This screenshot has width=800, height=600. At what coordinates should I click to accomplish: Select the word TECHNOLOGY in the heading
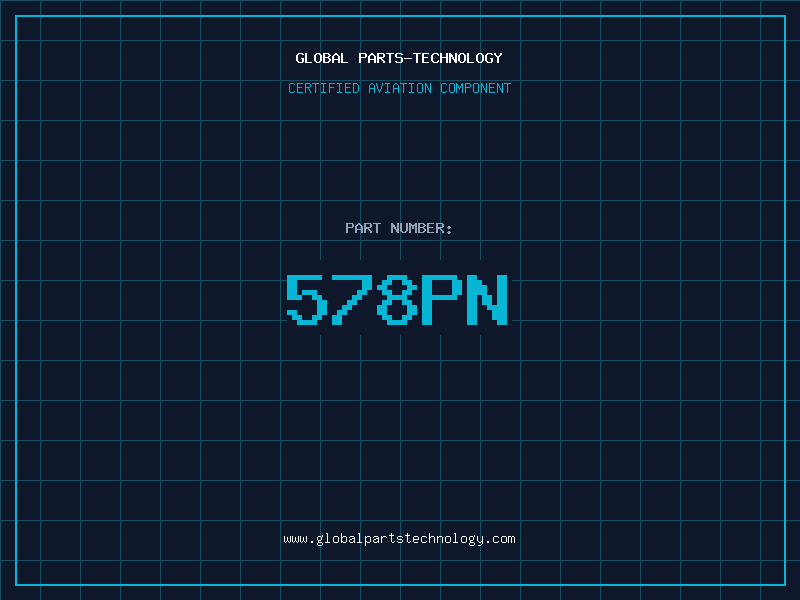tap(458, 58)
